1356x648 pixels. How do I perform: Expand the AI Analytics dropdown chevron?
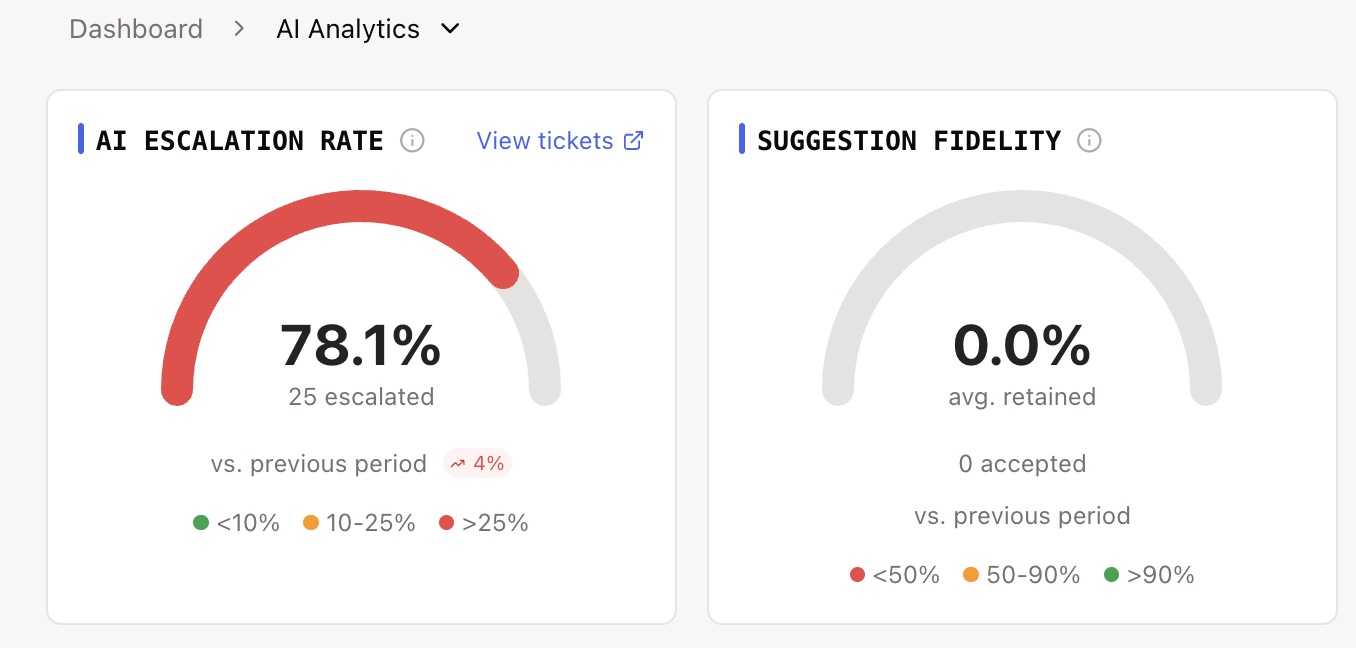(x=450, y=29)
